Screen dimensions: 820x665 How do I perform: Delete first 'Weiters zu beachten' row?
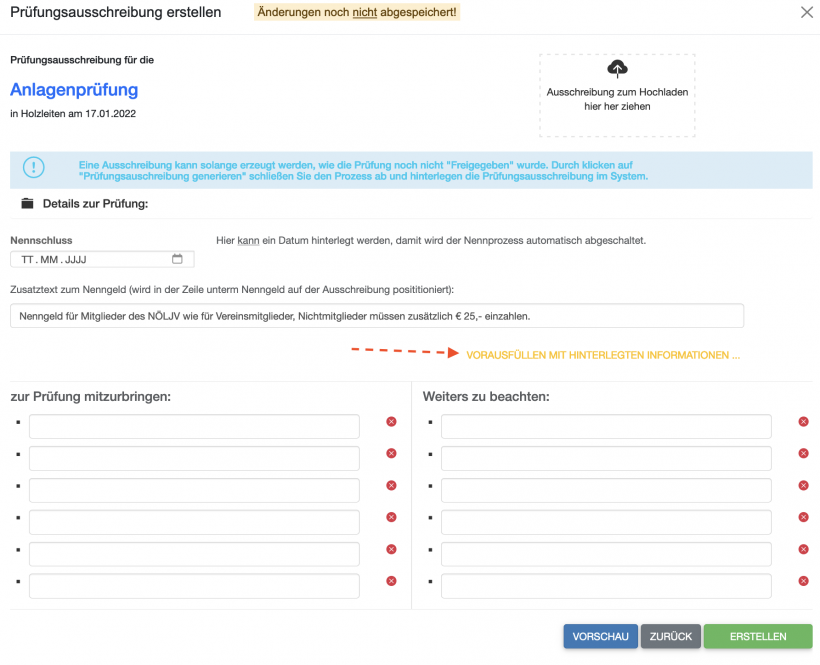pos(803,422)
